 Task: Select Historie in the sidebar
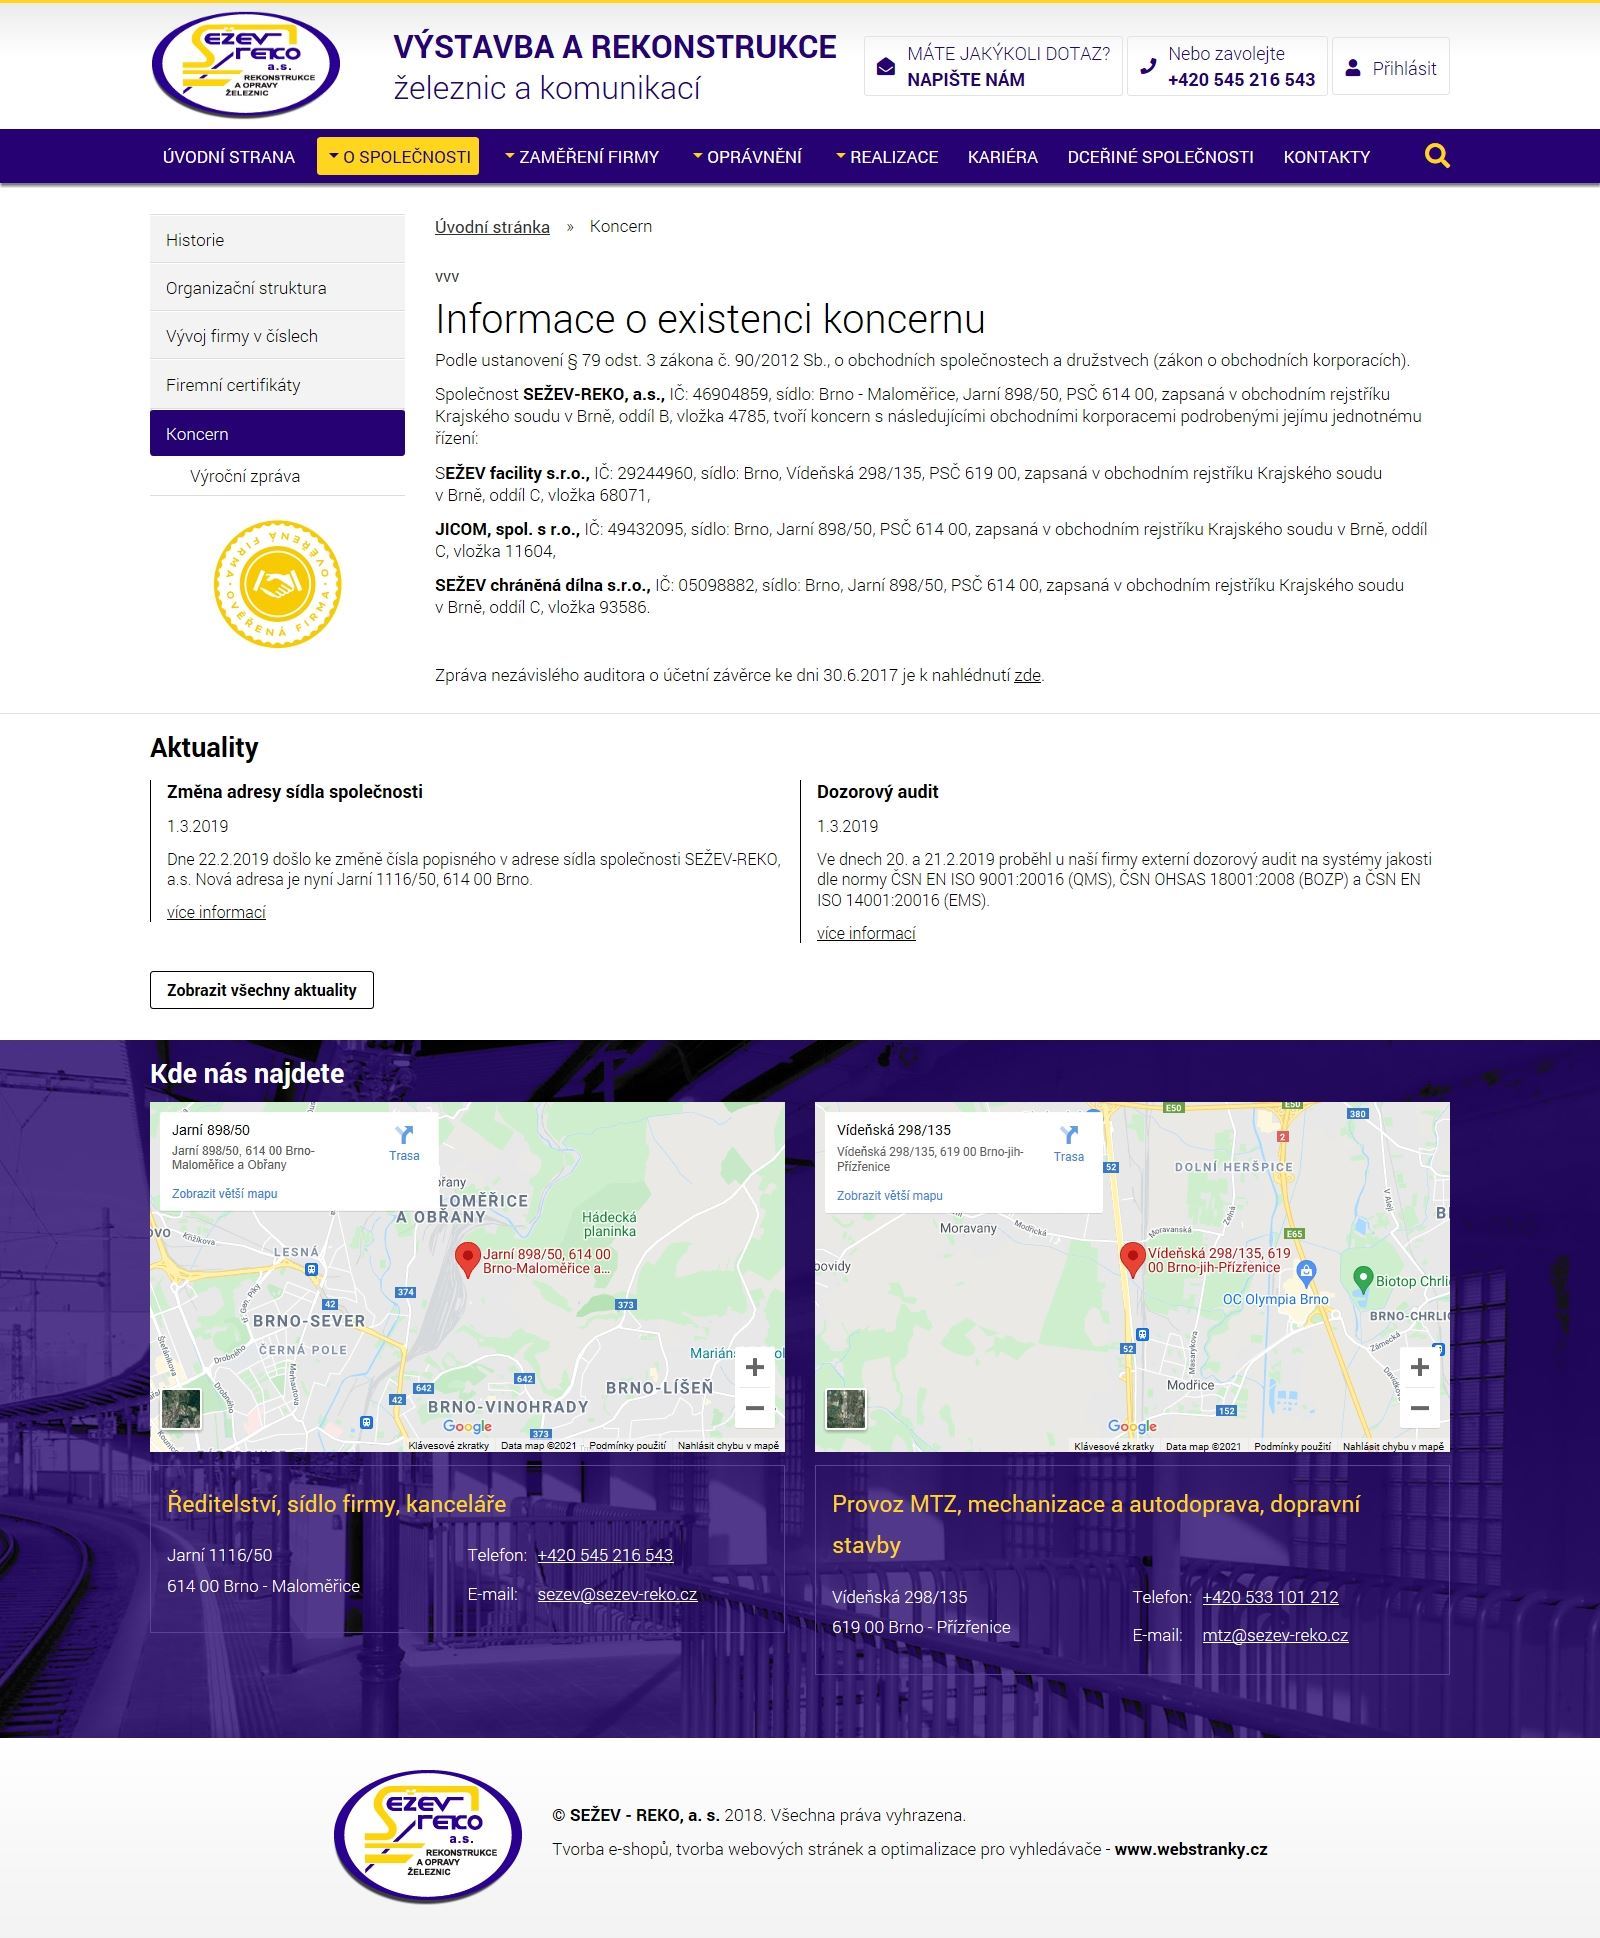(277, 239)
